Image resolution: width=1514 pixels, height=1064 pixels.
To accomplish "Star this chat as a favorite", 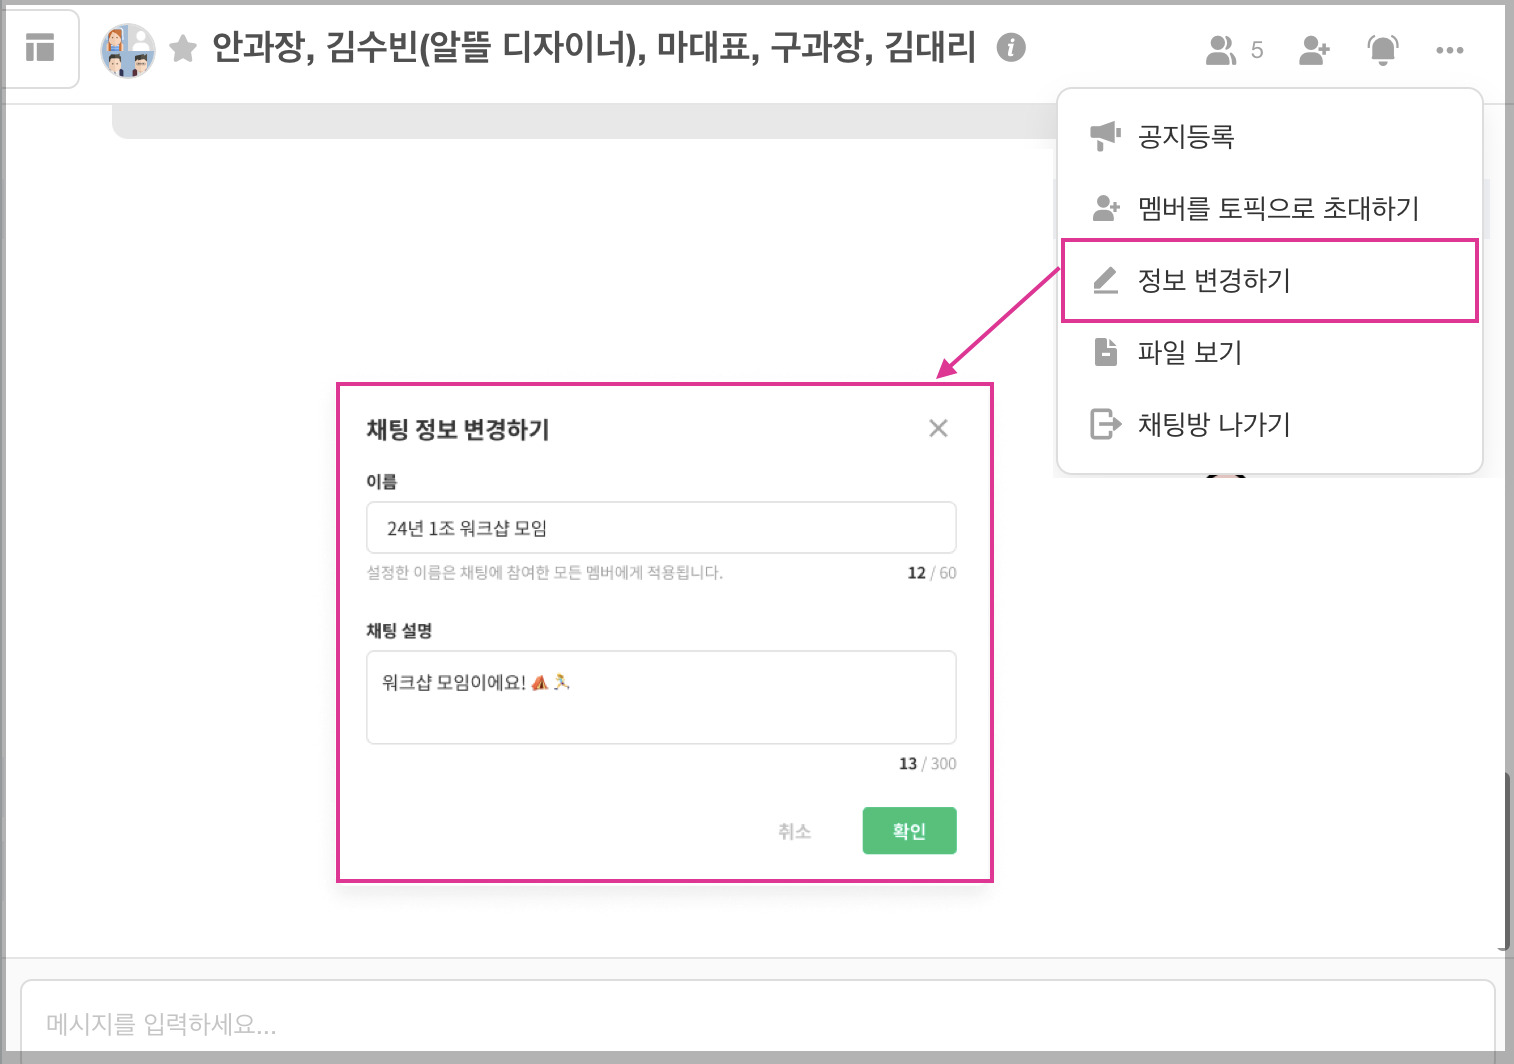I will click(183, 48).
